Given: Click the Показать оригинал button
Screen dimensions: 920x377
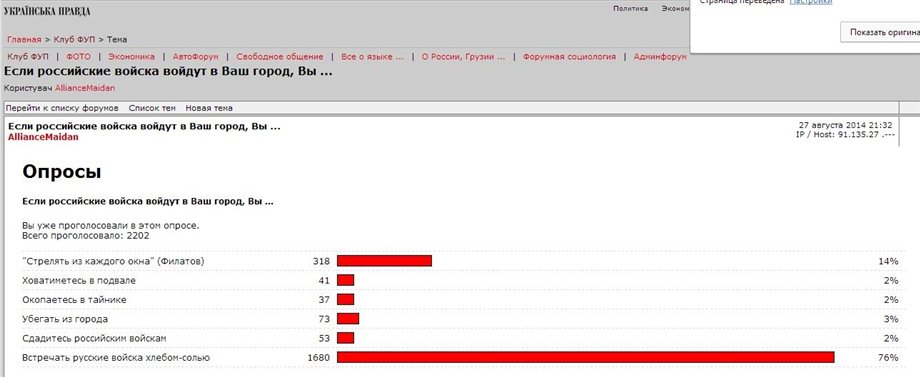Looking at the screenshot, I should pyautogui.click(x=880, y=32).
